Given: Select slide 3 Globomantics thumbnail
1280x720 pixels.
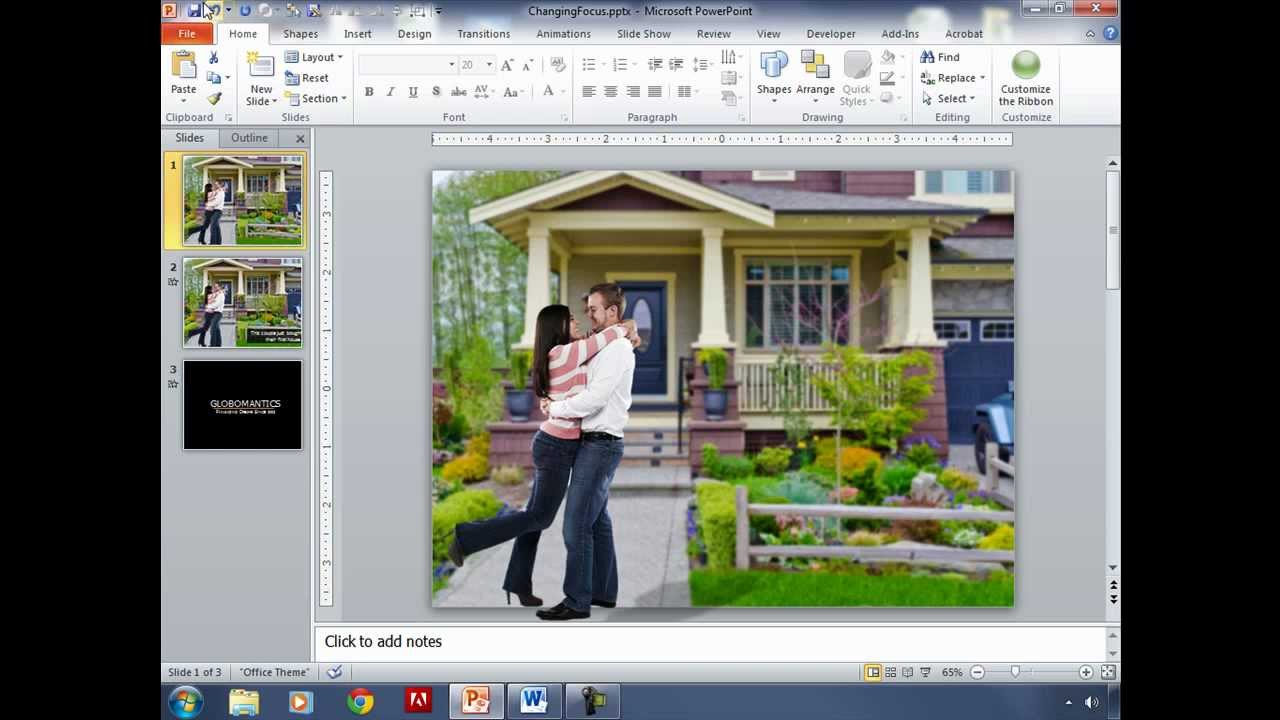Looking at the screenshot, I should click(242, 405).
